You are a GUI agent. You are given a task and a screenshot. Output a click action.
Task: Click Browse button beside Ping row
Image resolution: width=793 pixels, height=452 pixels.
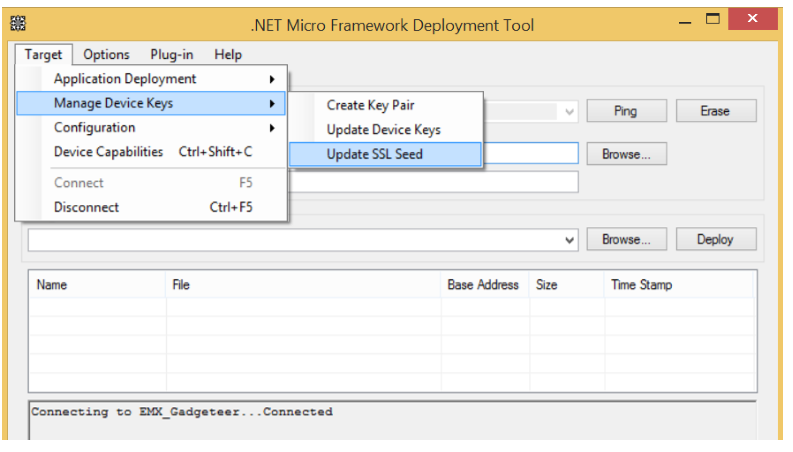(627, 154)
